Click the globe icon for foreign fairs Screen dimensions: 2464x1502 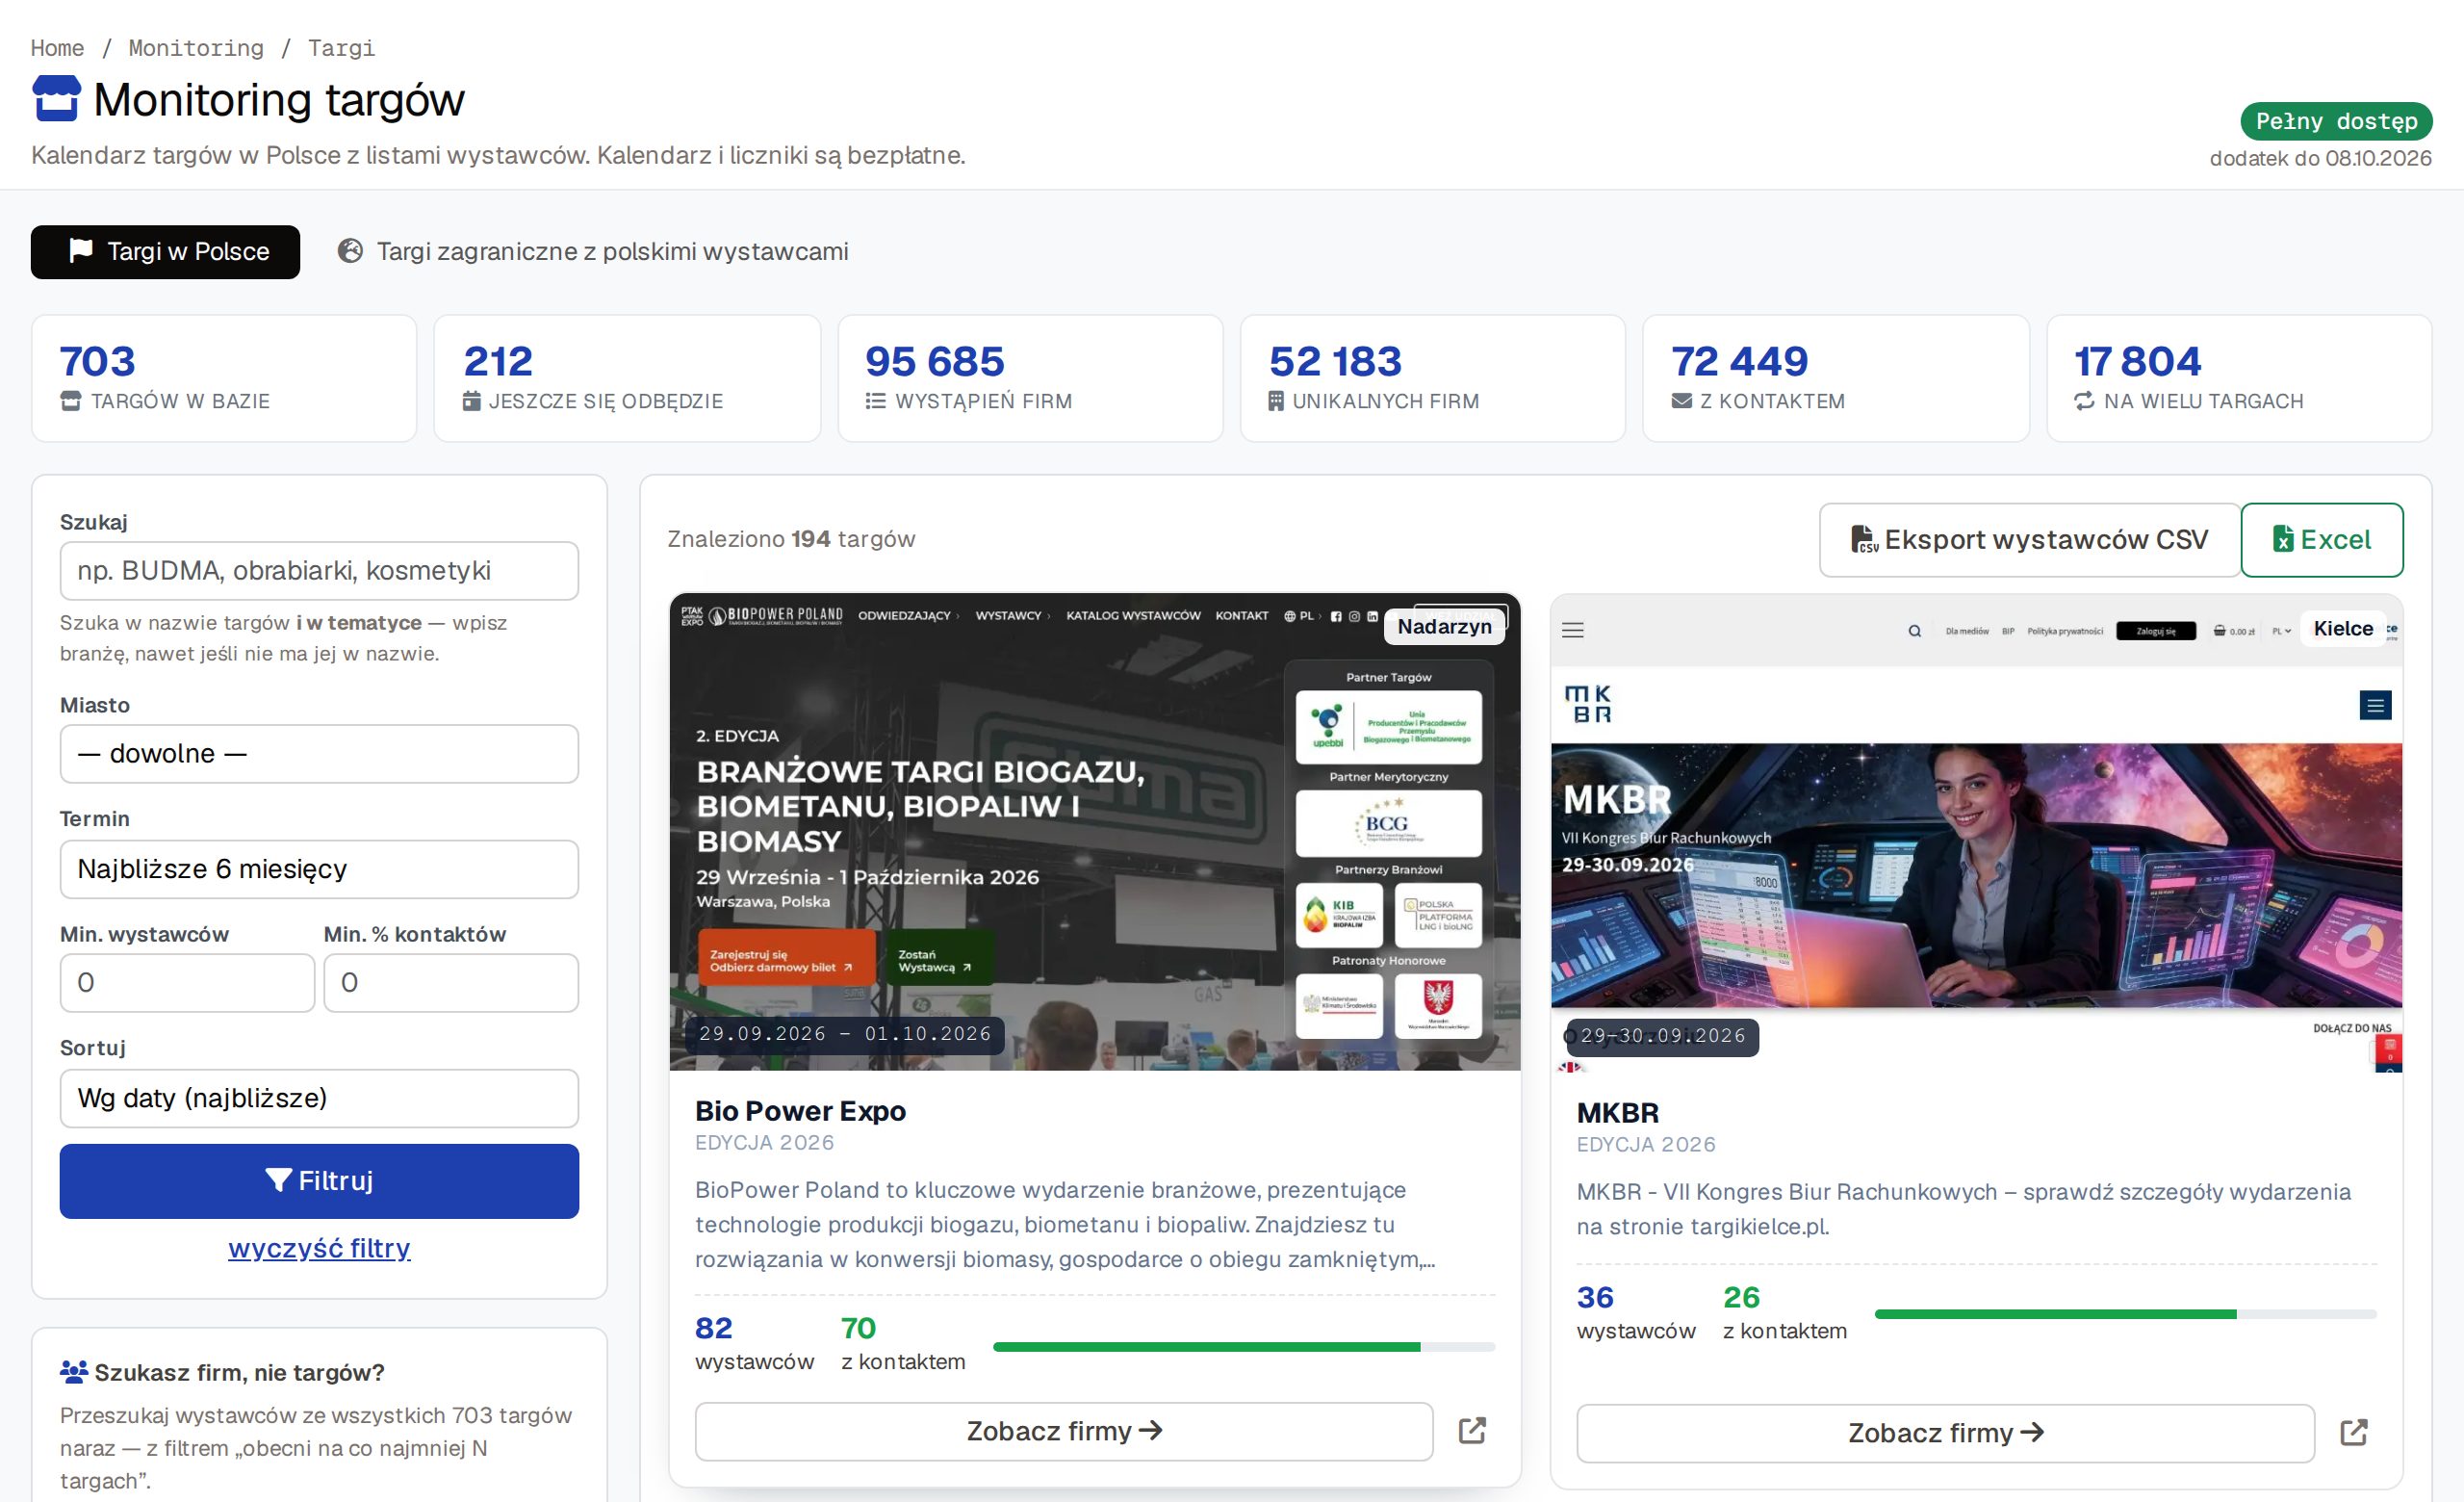coord(350,251)
